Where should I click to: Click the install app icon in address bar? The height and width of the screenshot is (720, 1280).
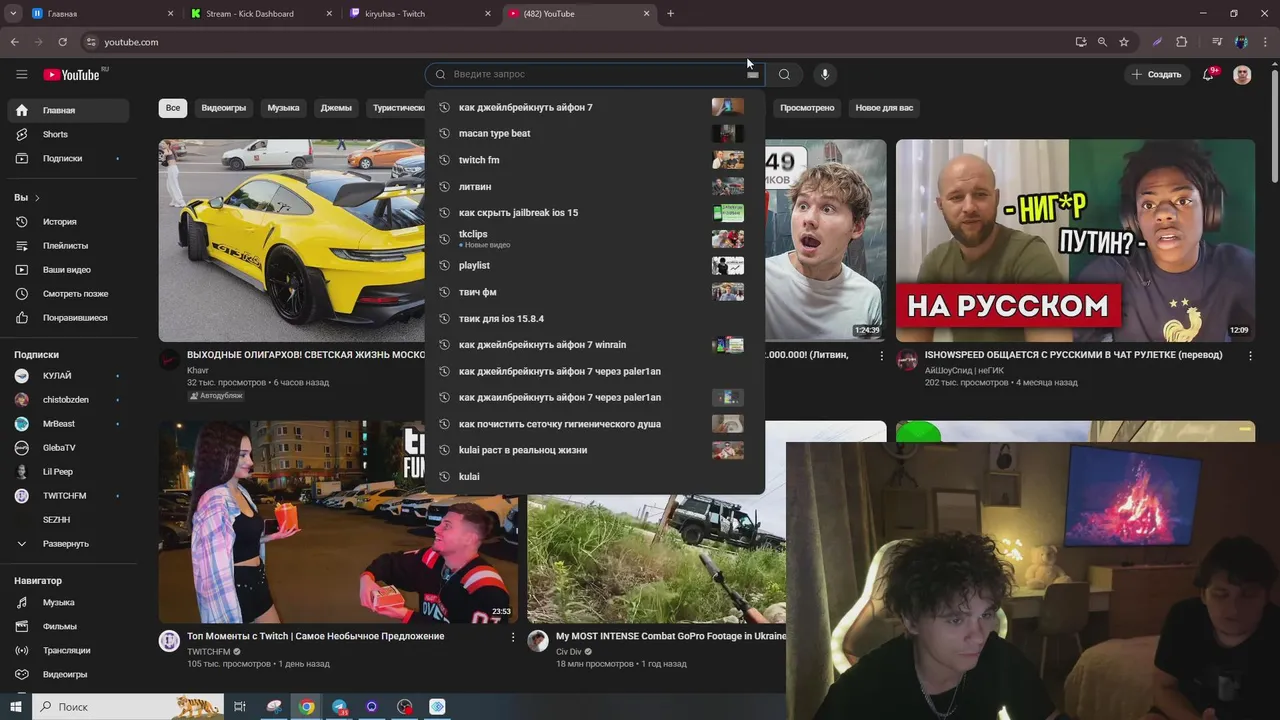(x=1081, y=42)
